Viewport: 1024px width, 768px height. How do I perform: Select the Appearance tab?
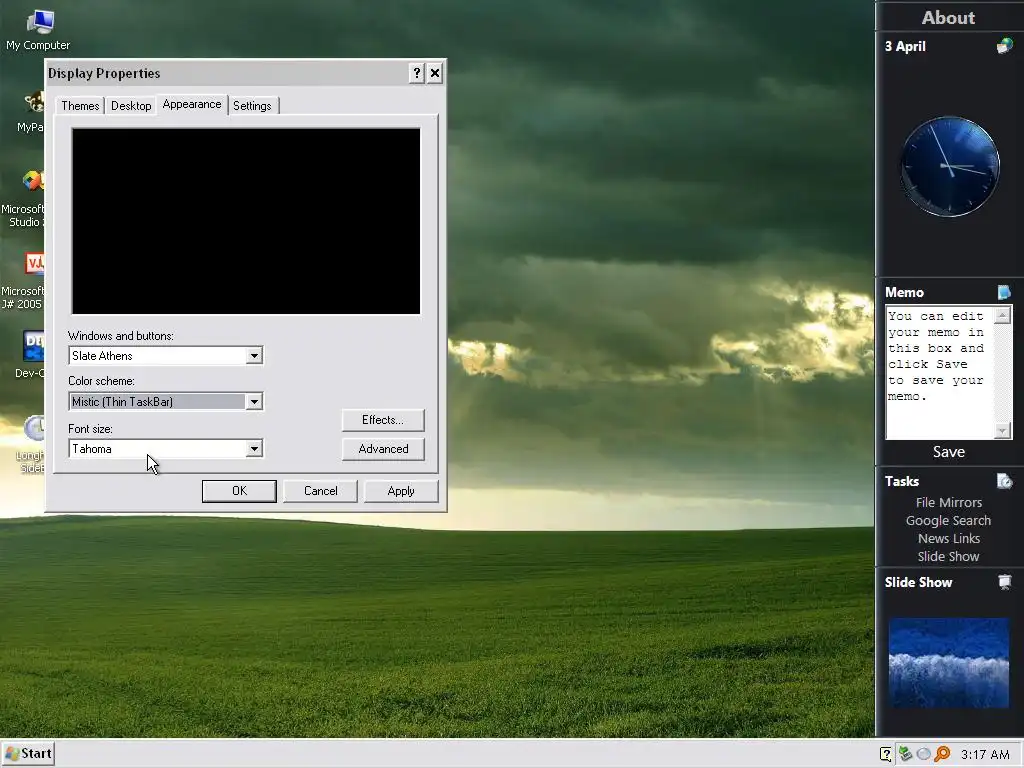192,104
